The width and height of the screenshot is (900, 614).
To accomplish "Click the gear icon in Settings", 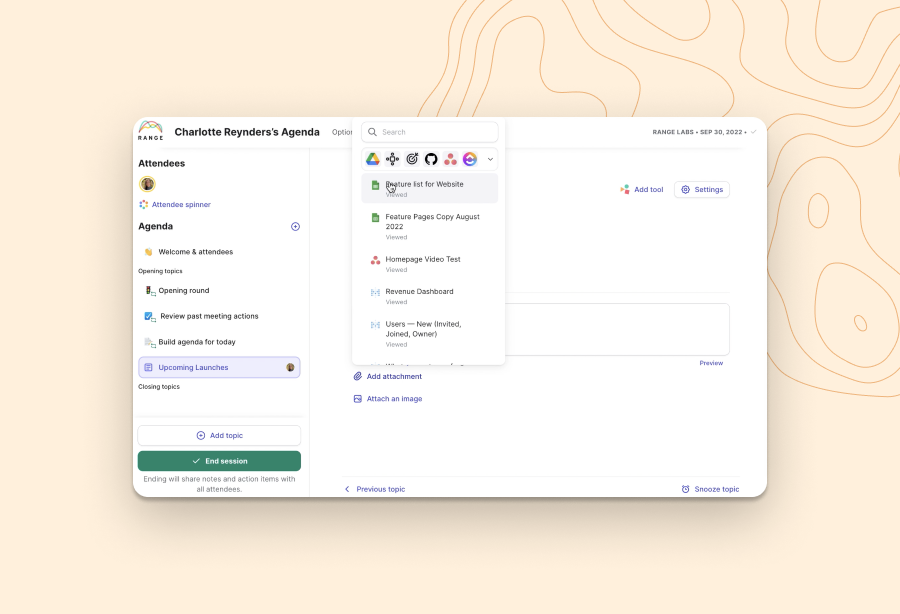I will 685,189.
